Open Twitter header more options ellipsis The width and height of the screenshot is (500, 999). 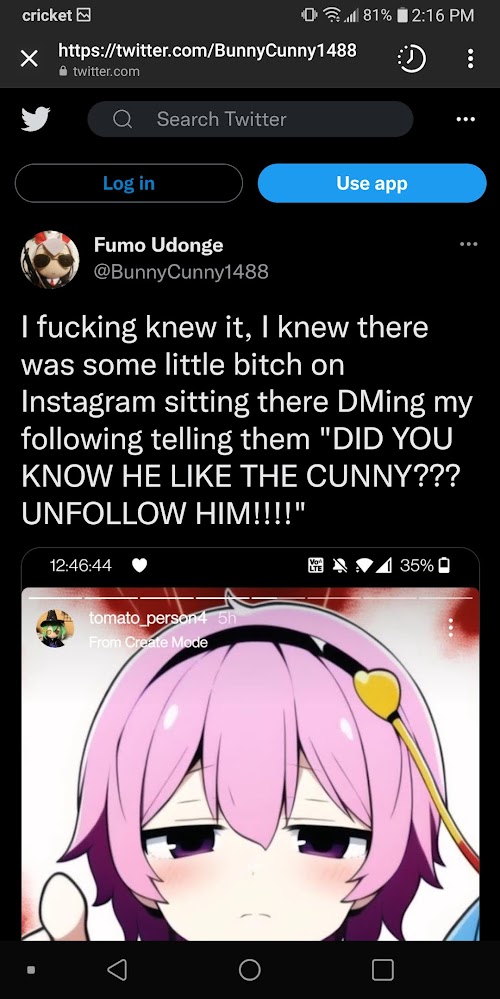tap(466, 119)
